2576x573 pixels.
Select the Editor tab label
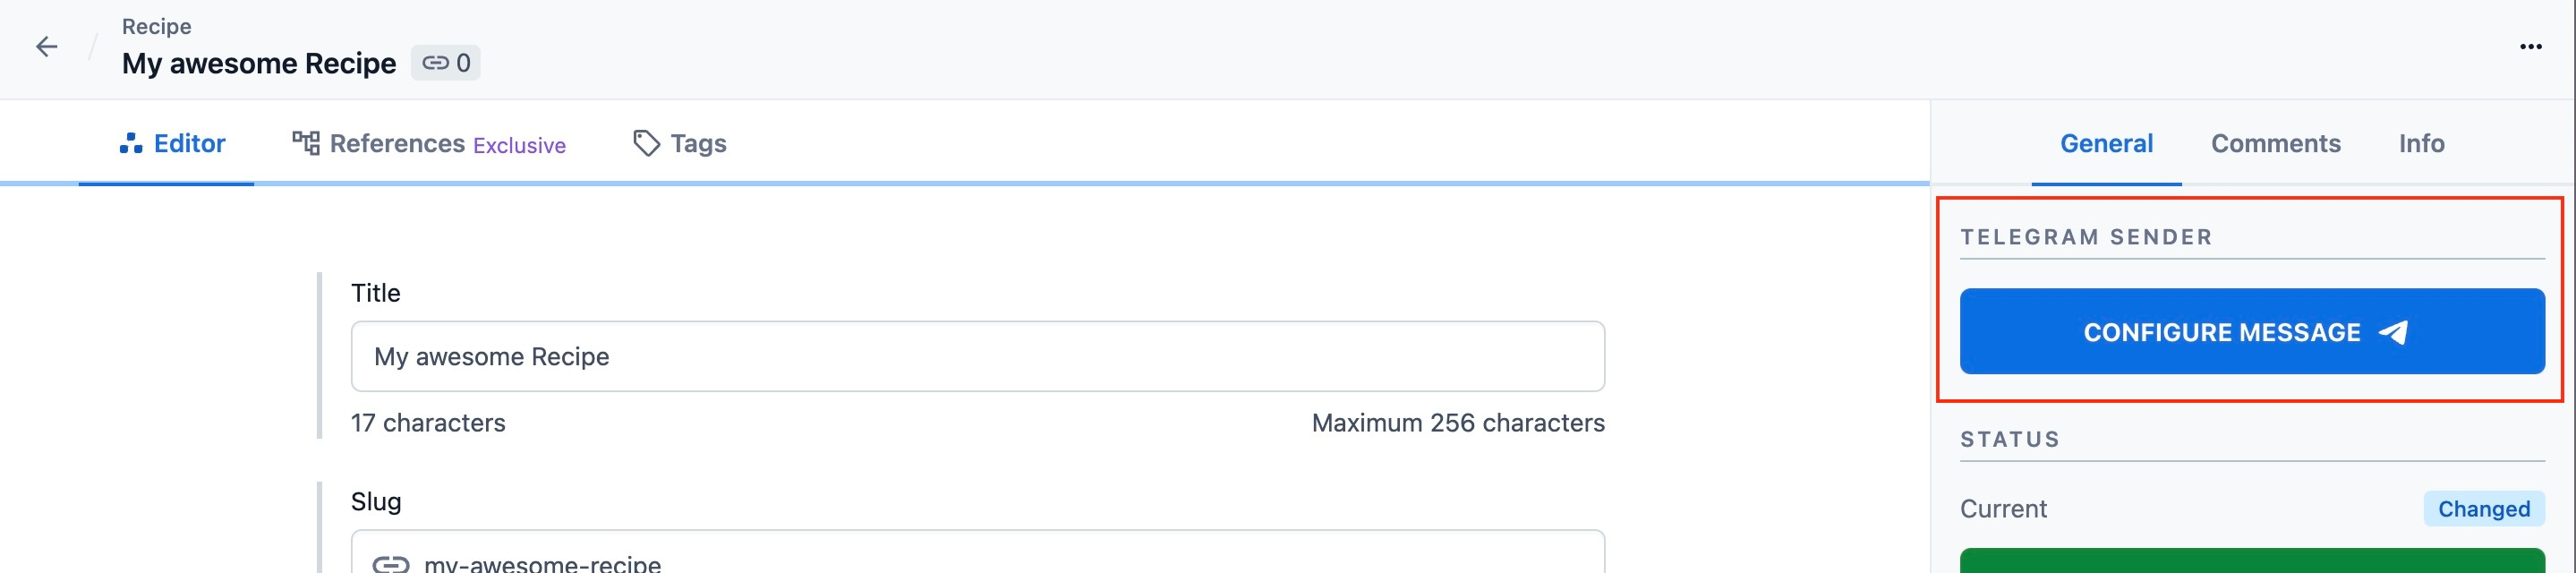click(x=188, y=143)
